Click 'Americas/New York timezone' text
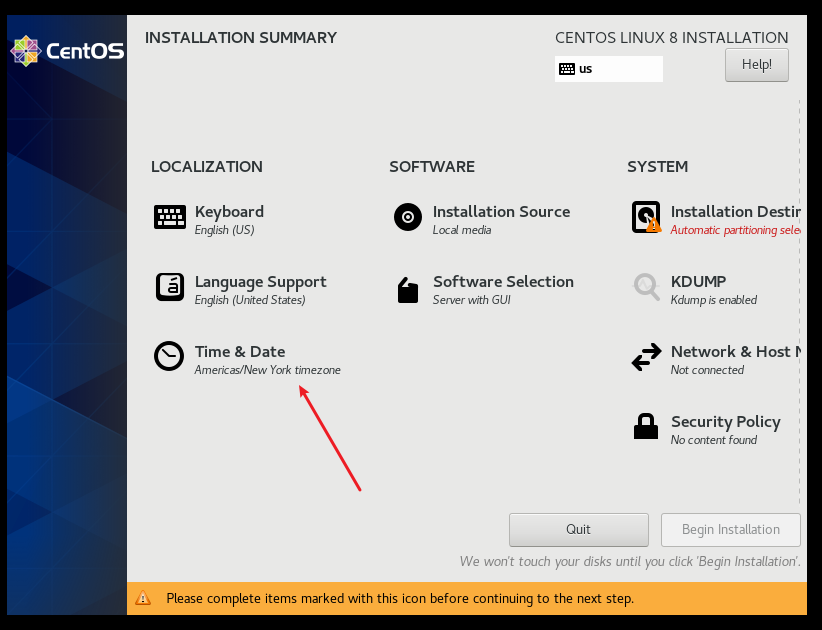The width and height of the screenshot is (822, 630). (x=267, y=370)
